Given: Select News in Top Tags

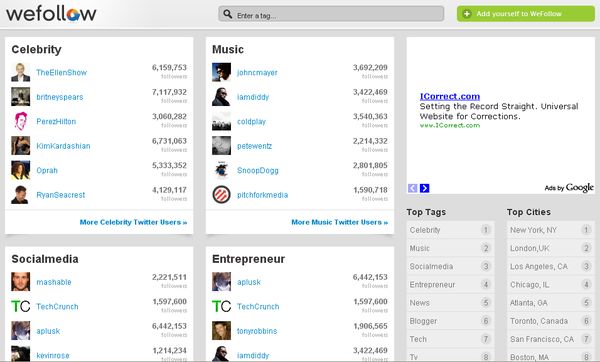Looking at the screenshot, I should coord(450,303).
